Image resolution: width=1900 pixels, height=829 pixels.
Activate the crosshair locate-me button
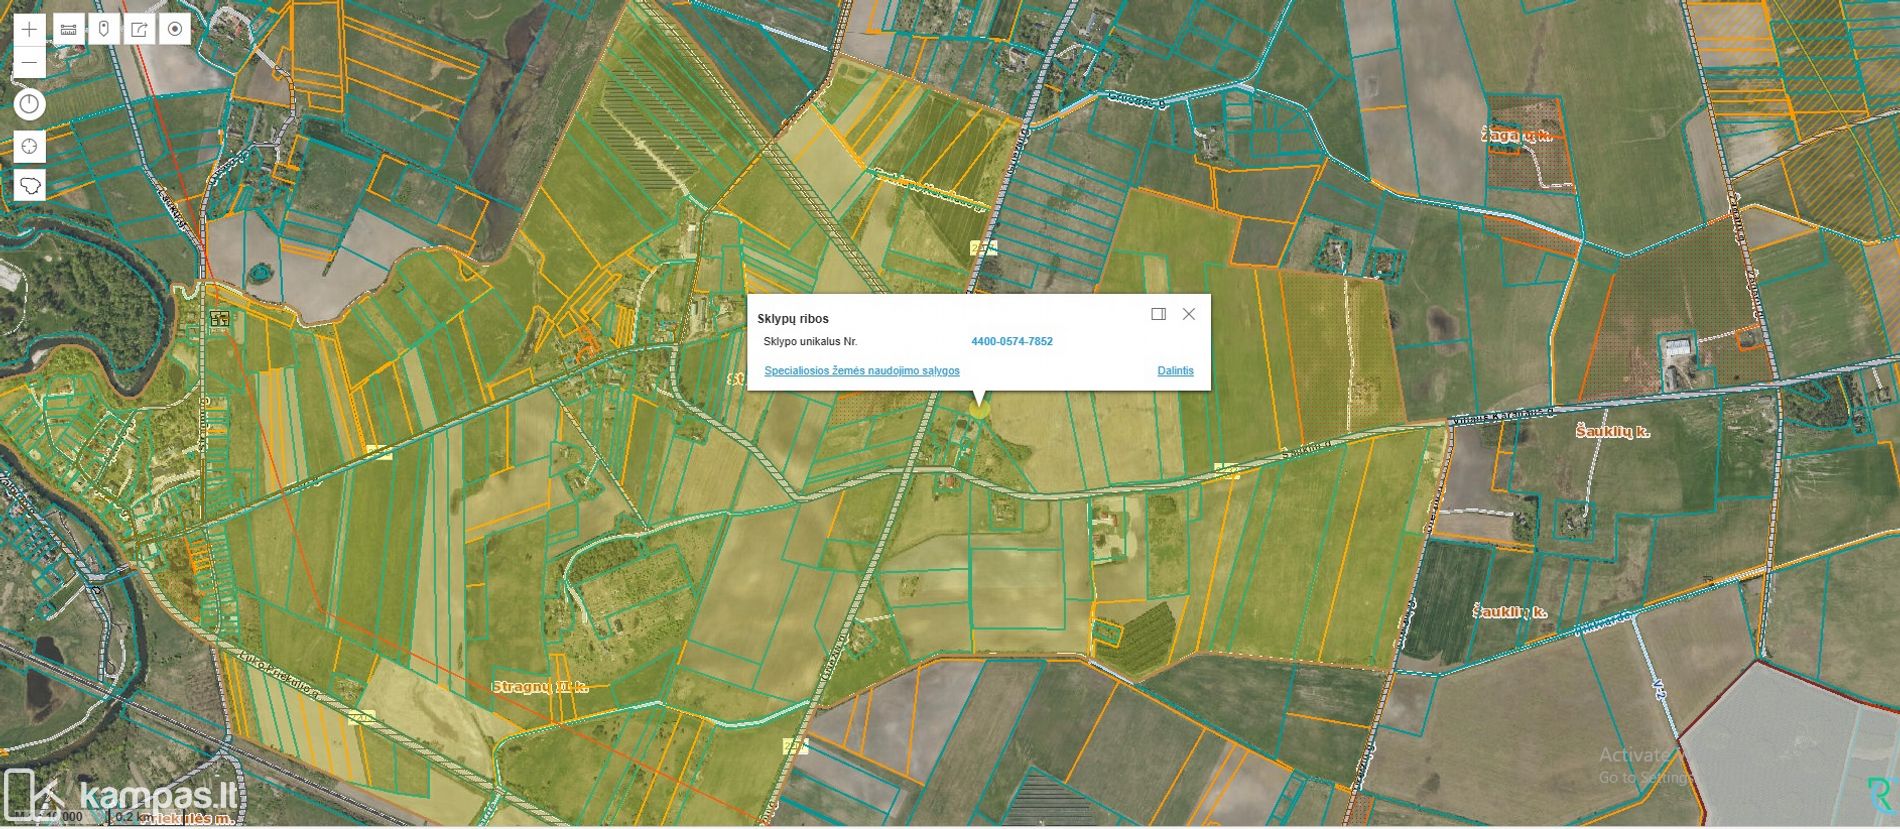pos(29,147)
